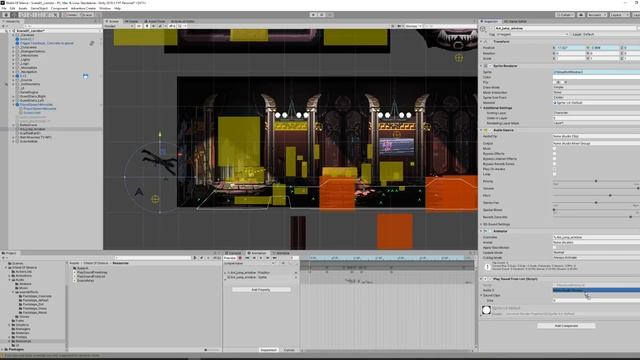Click the blue prefab icon in Hierarchy
Viewport: 640px width, 360px height.
(x=85, y=76)
